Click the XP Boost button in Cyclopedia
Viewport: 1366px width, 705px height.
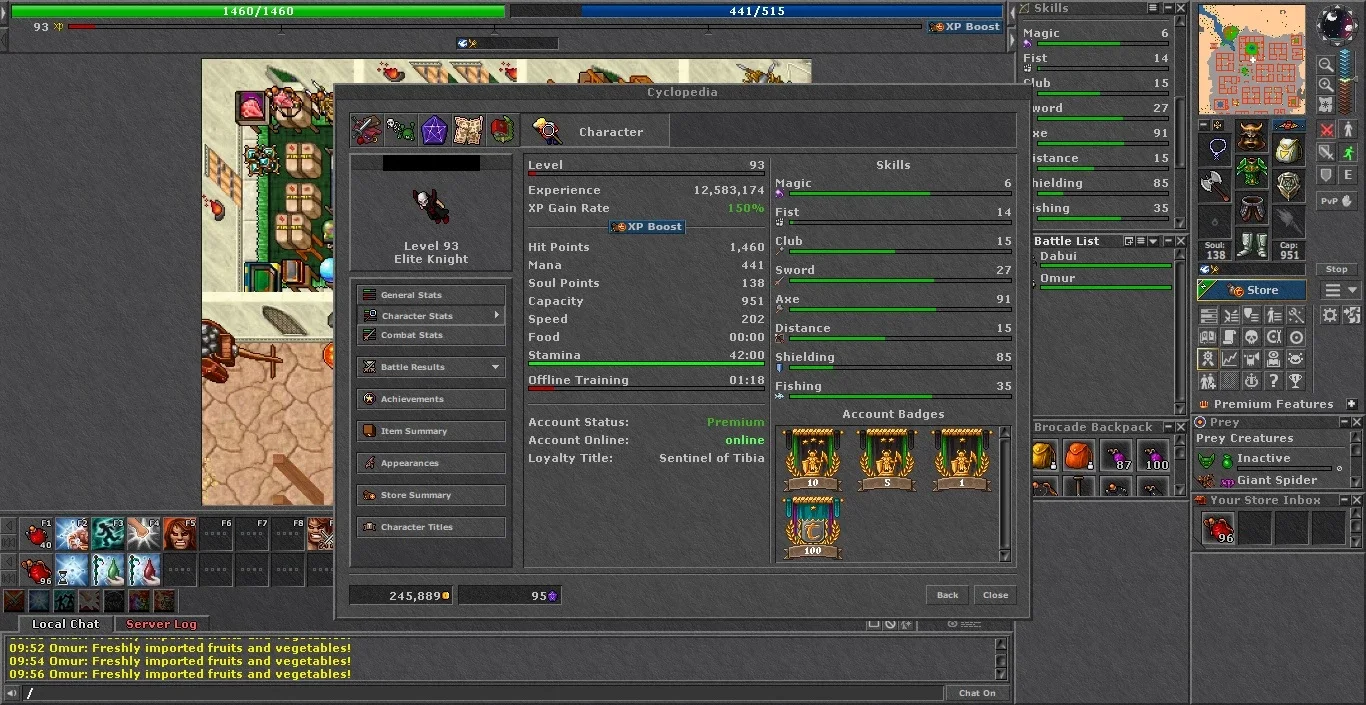647,227
